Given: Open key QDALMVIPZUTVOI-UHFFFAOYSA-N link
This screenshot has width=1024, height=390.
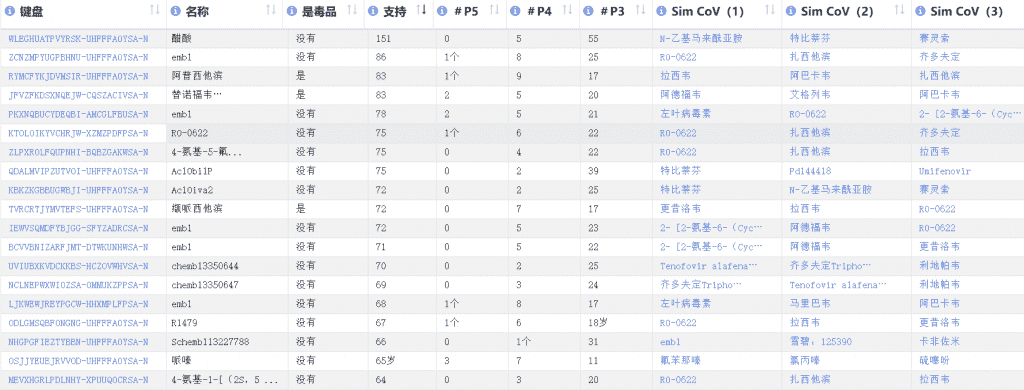Looking at the screenshot, I should pos(78,171).
